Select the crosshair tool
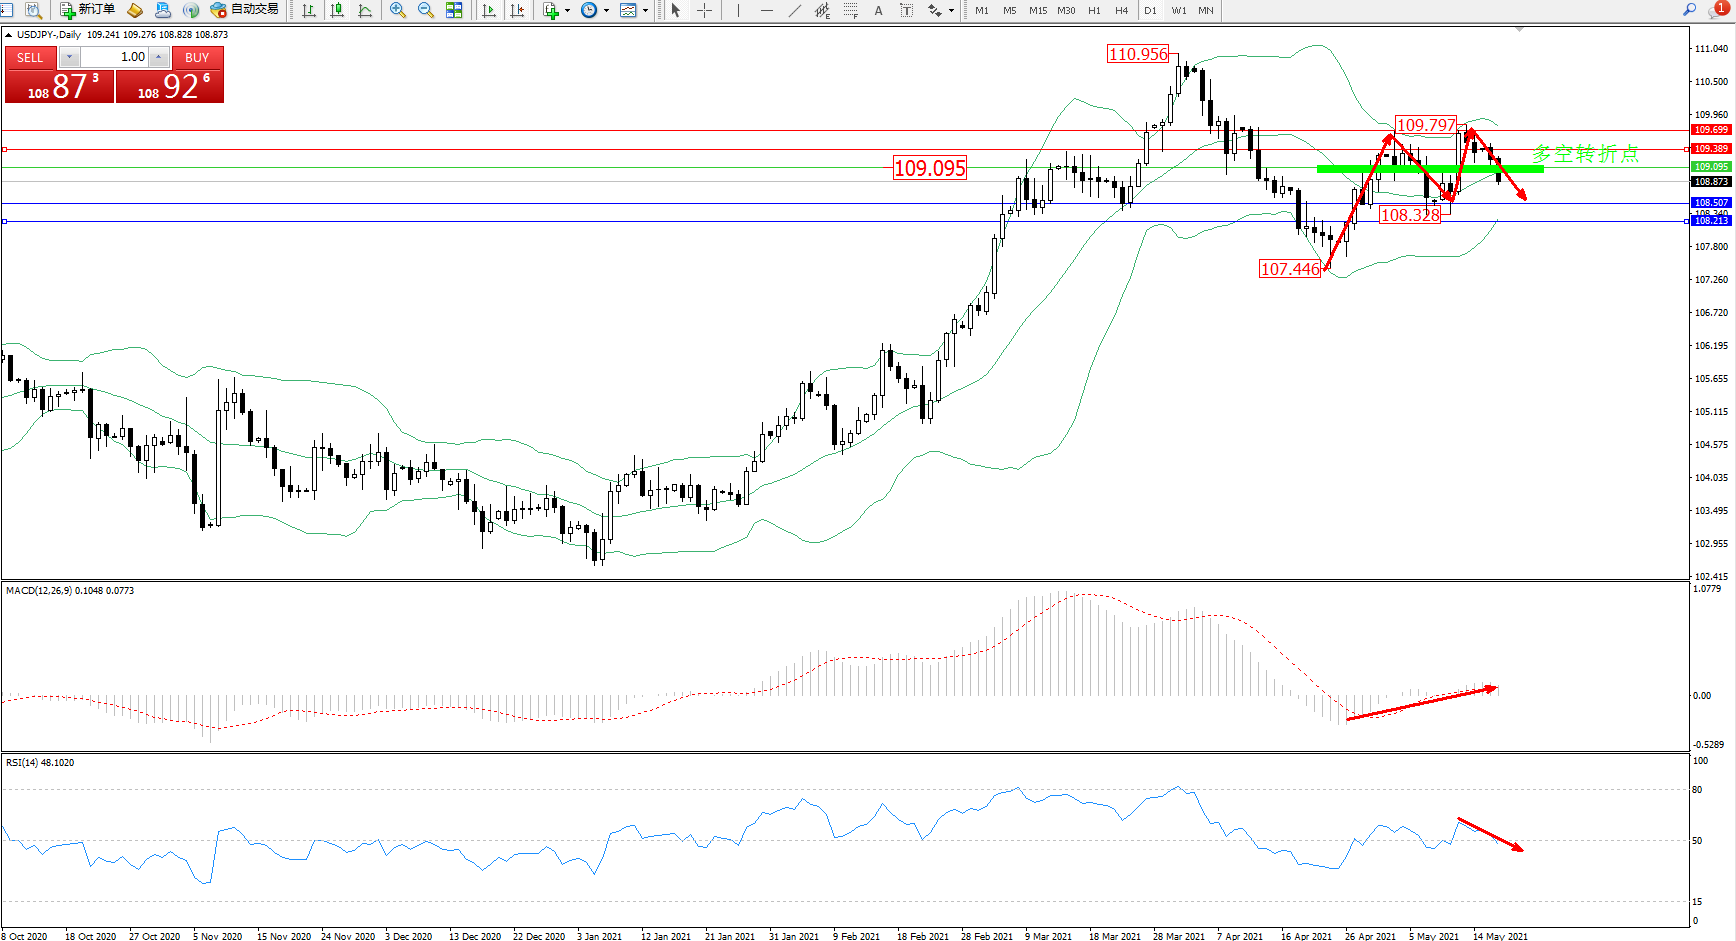This screenshot has height=941, width=1736. [704, 10]
